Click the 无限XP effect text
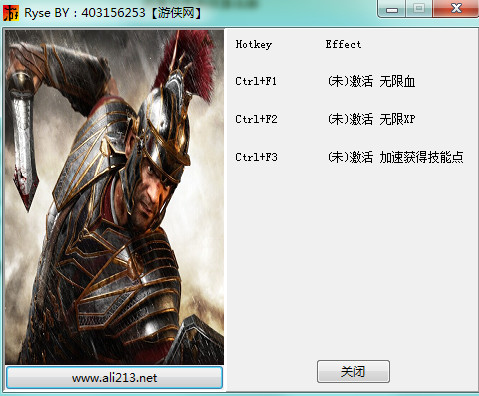Viewport: 479px width, 396px height. click(397, 119)
